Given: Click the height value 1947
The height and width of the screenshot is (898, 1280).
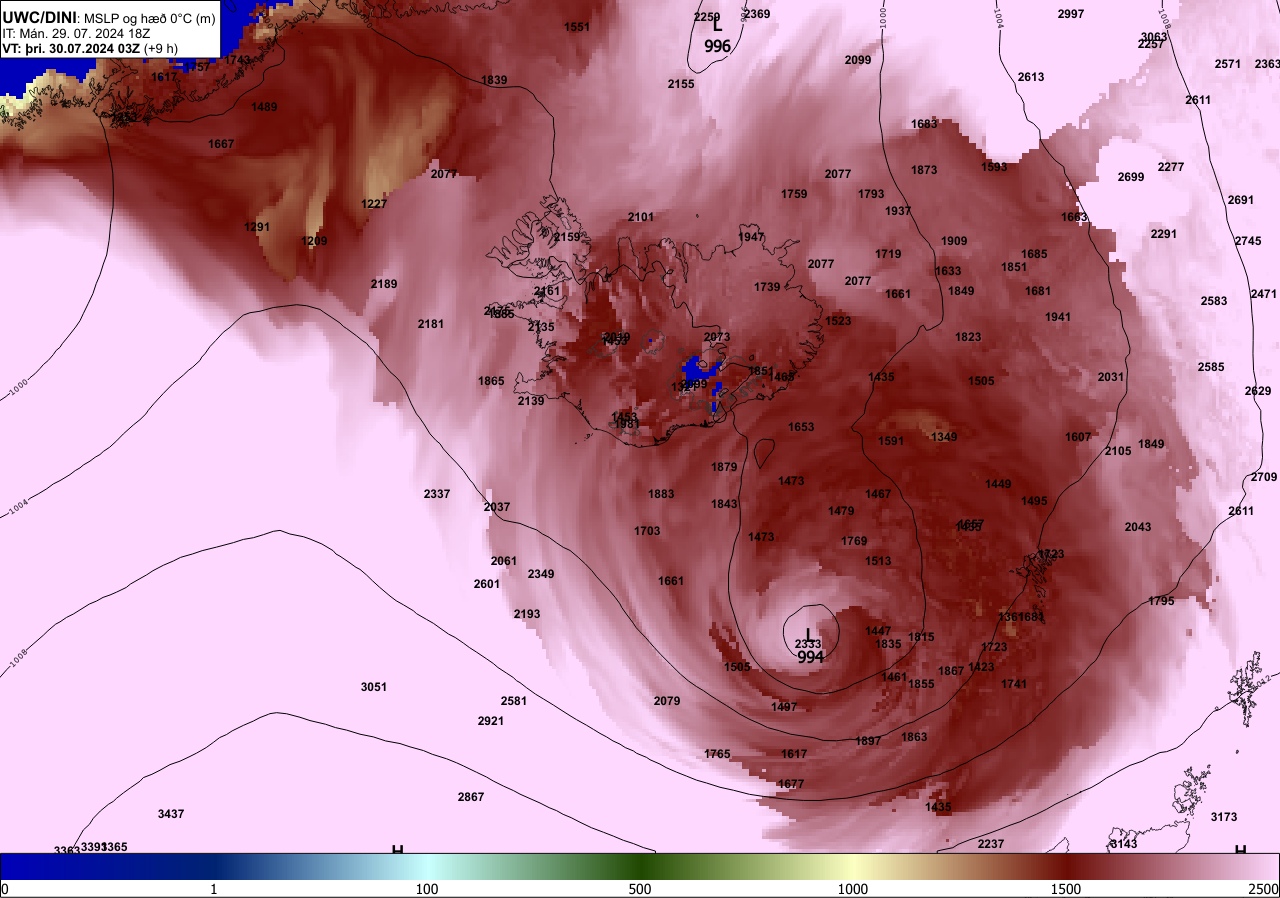Looking at the screenshot, I should click(751, 237).
